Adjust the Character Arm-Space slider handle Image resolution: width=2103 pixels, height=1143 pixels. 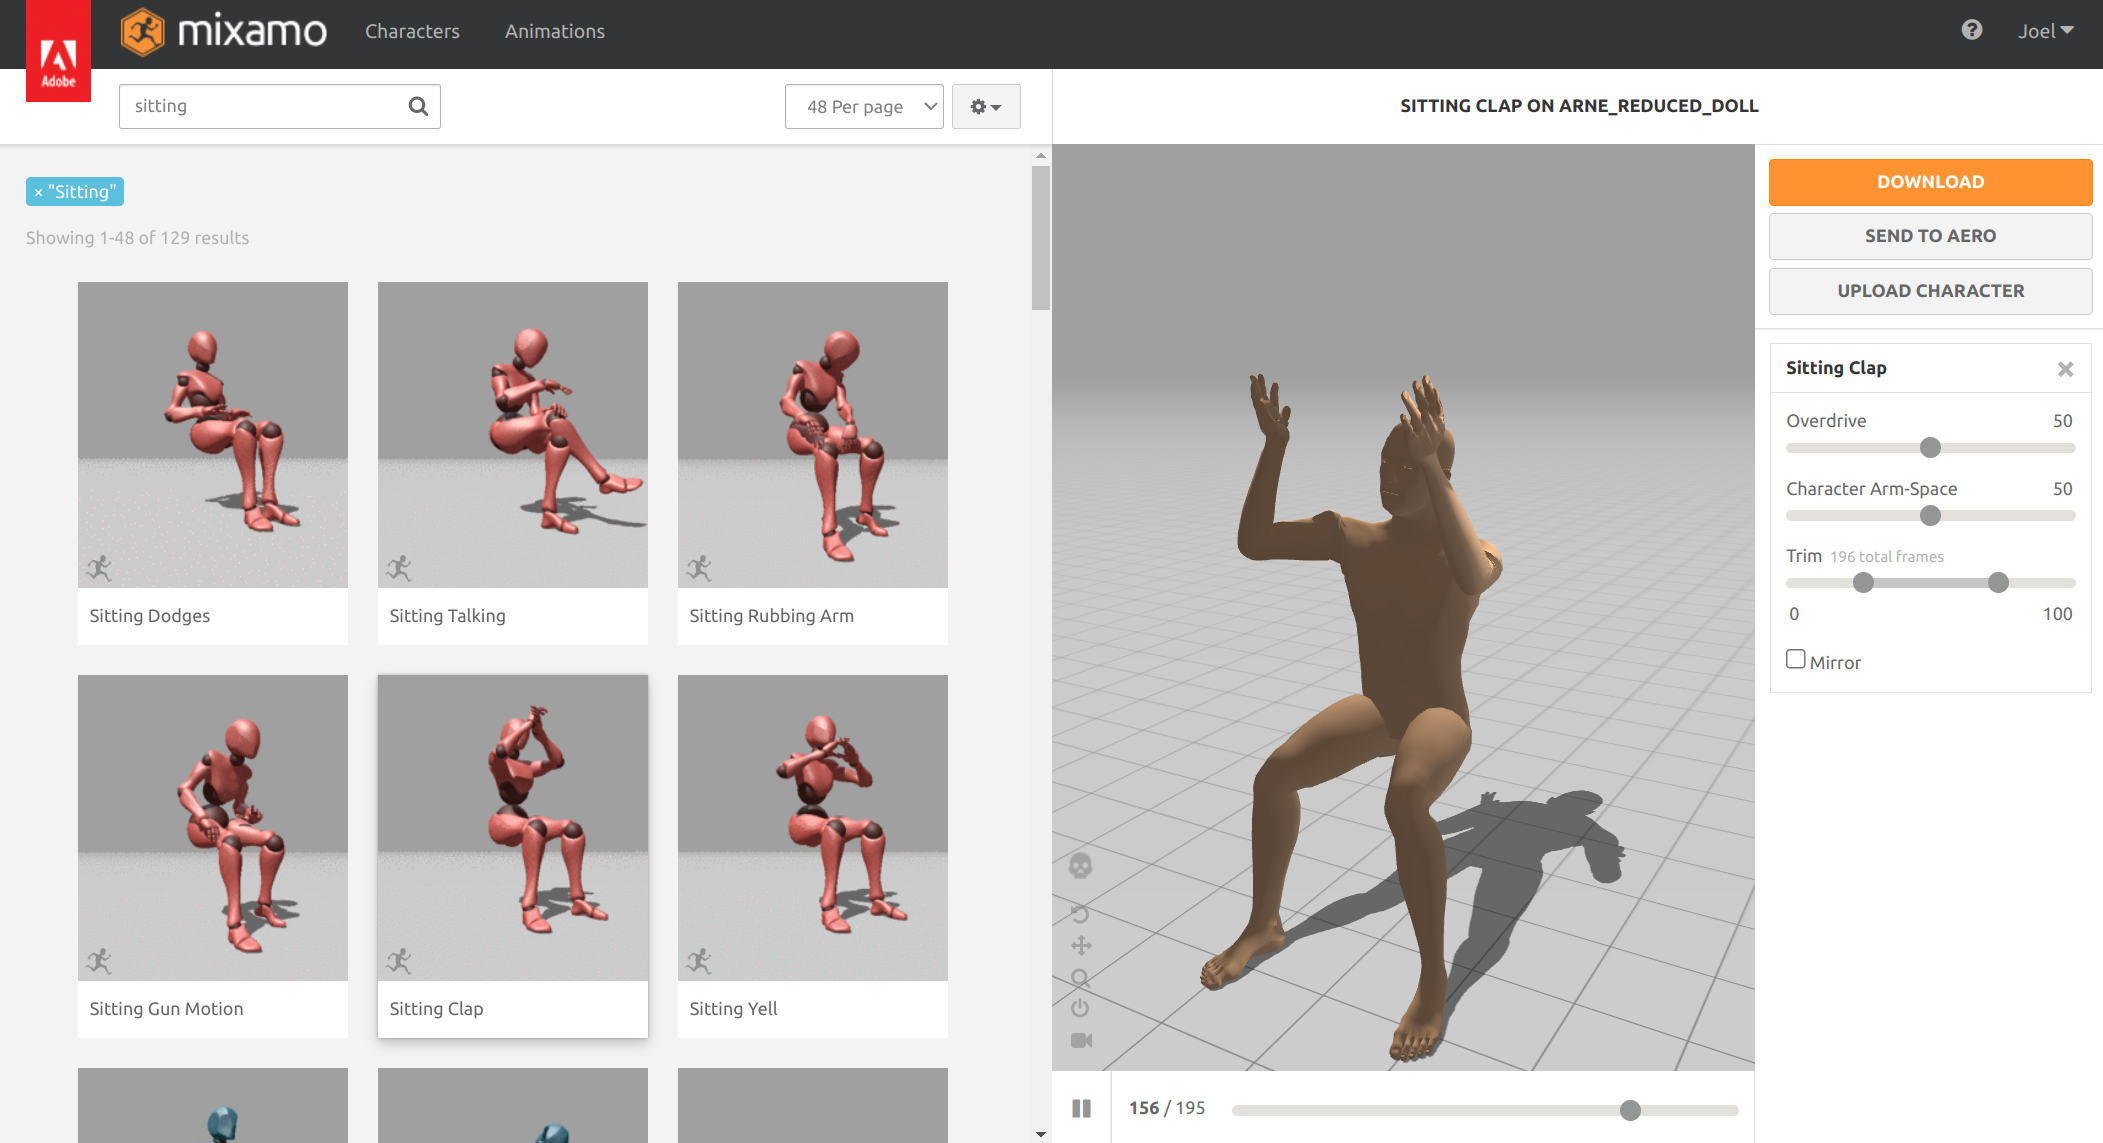pos(1930,515)
